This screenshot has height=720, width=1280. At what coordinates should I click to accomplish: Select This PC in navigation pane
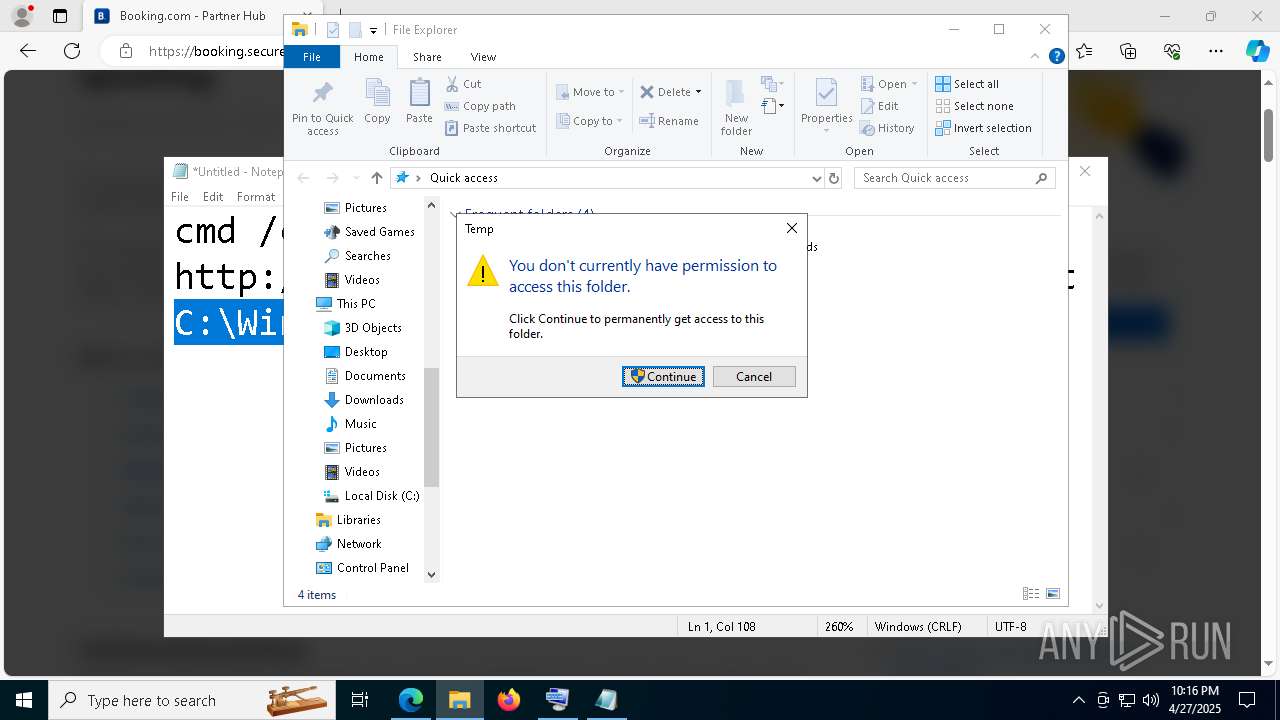click(x=346, y=304)
